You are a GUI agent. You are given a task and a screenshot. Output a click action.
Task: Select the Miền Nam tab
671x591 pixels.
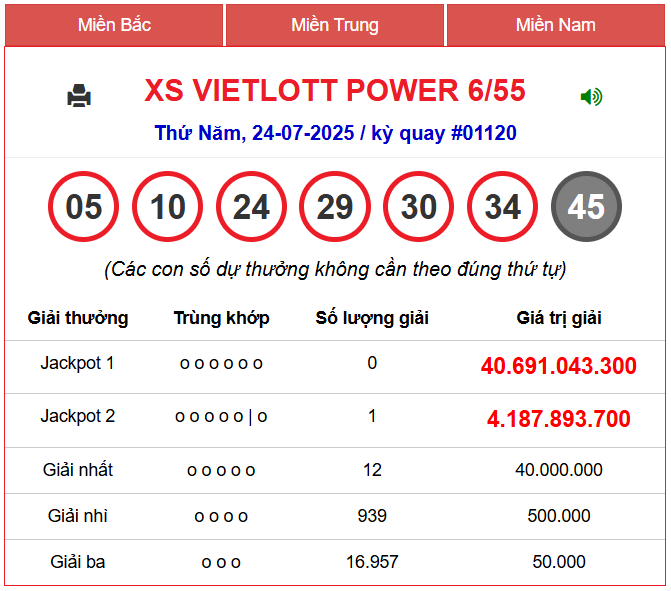pos(555,25)
